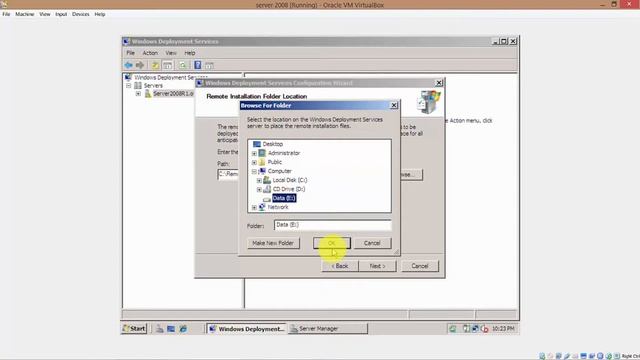Open the blue Help toolbar icon
Image resolution: width=640 pixels, height=360 pixels.
pyautogui.click(x=198, y=65)
